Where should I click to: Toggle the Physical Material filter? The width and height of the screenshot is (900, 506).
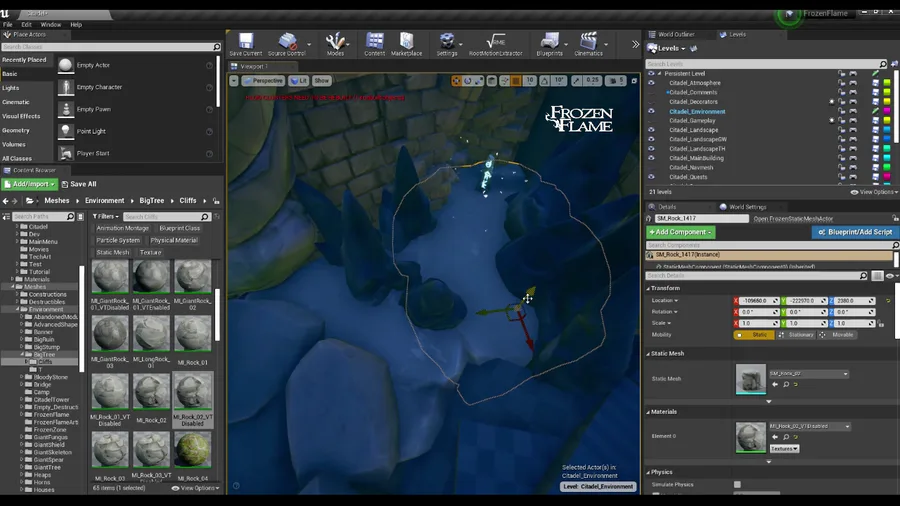click(x=174, y=240)
